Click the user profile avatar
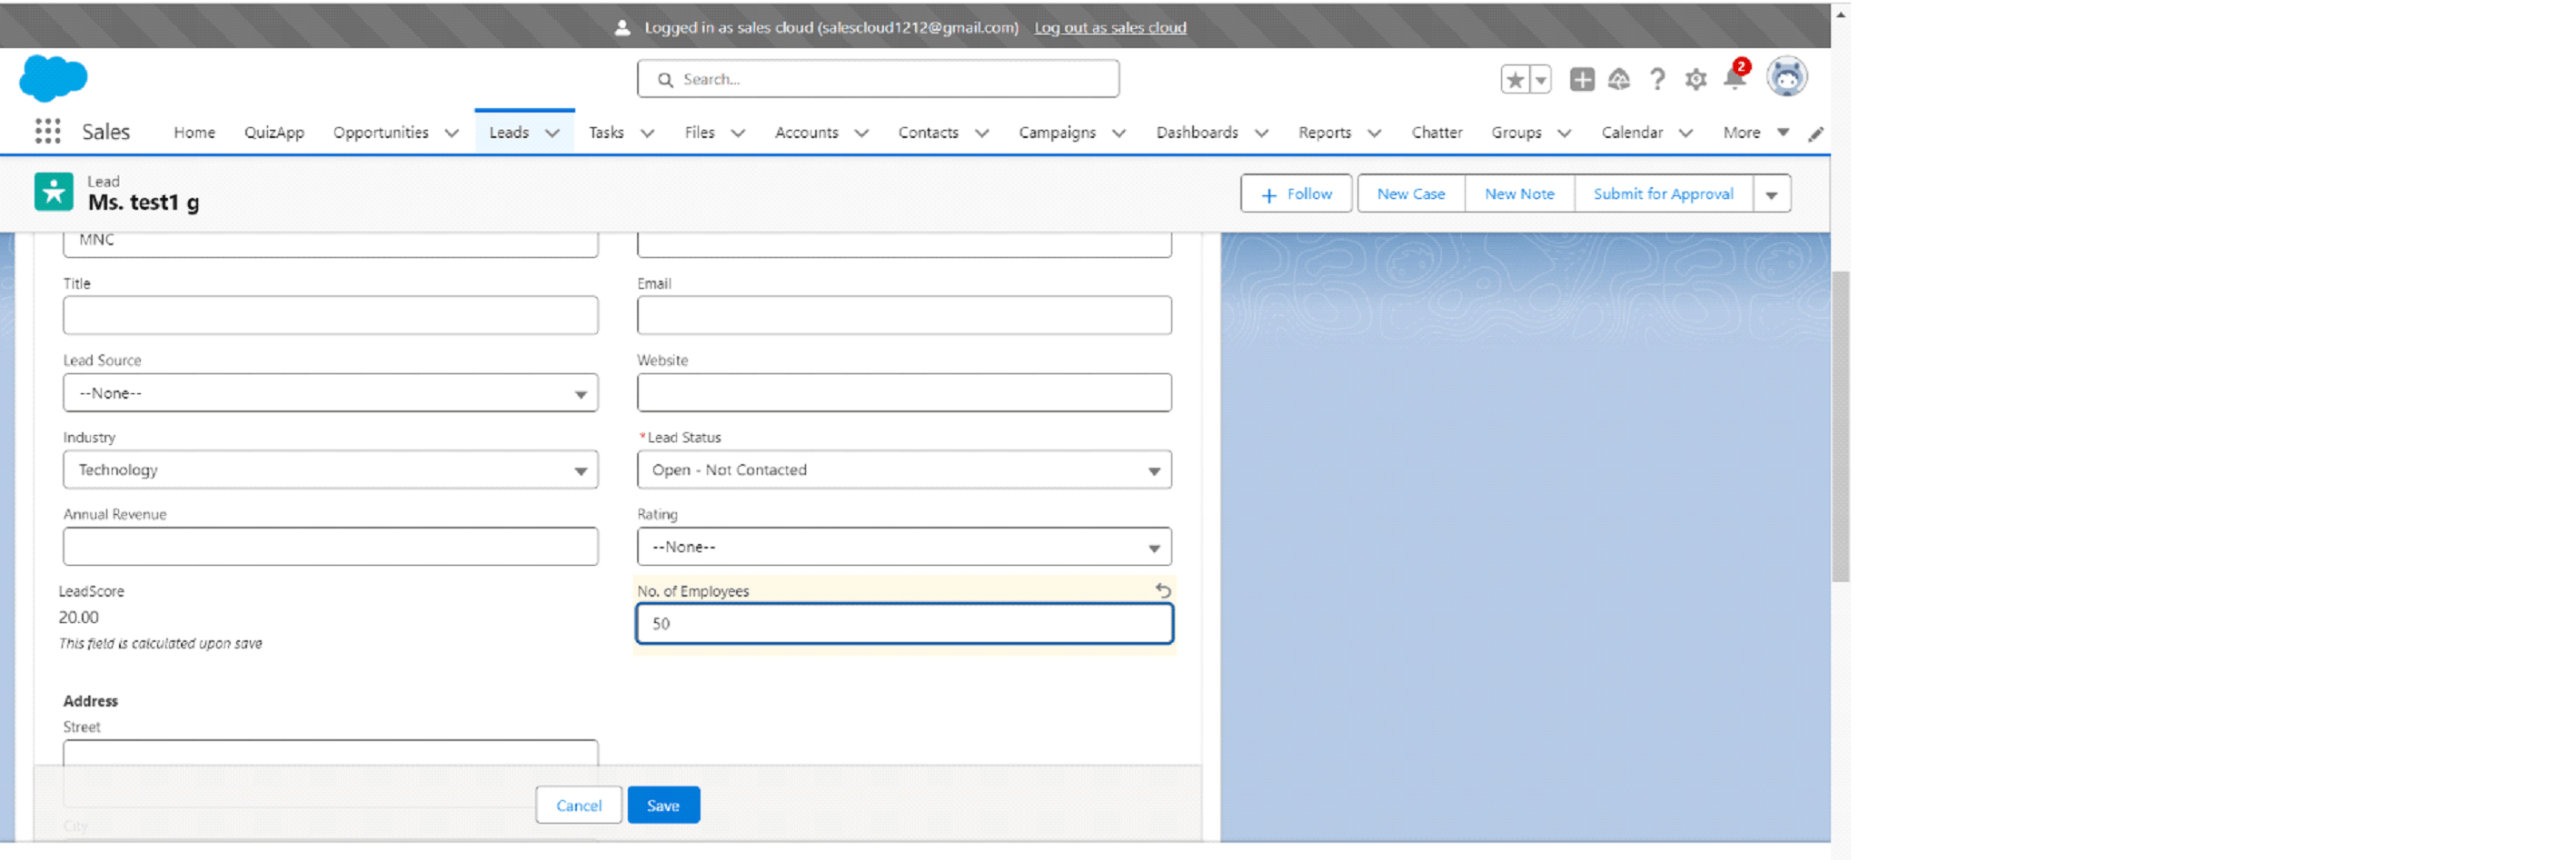The height and width of the screenshot is (860, 2576). tap(1786, 77)
